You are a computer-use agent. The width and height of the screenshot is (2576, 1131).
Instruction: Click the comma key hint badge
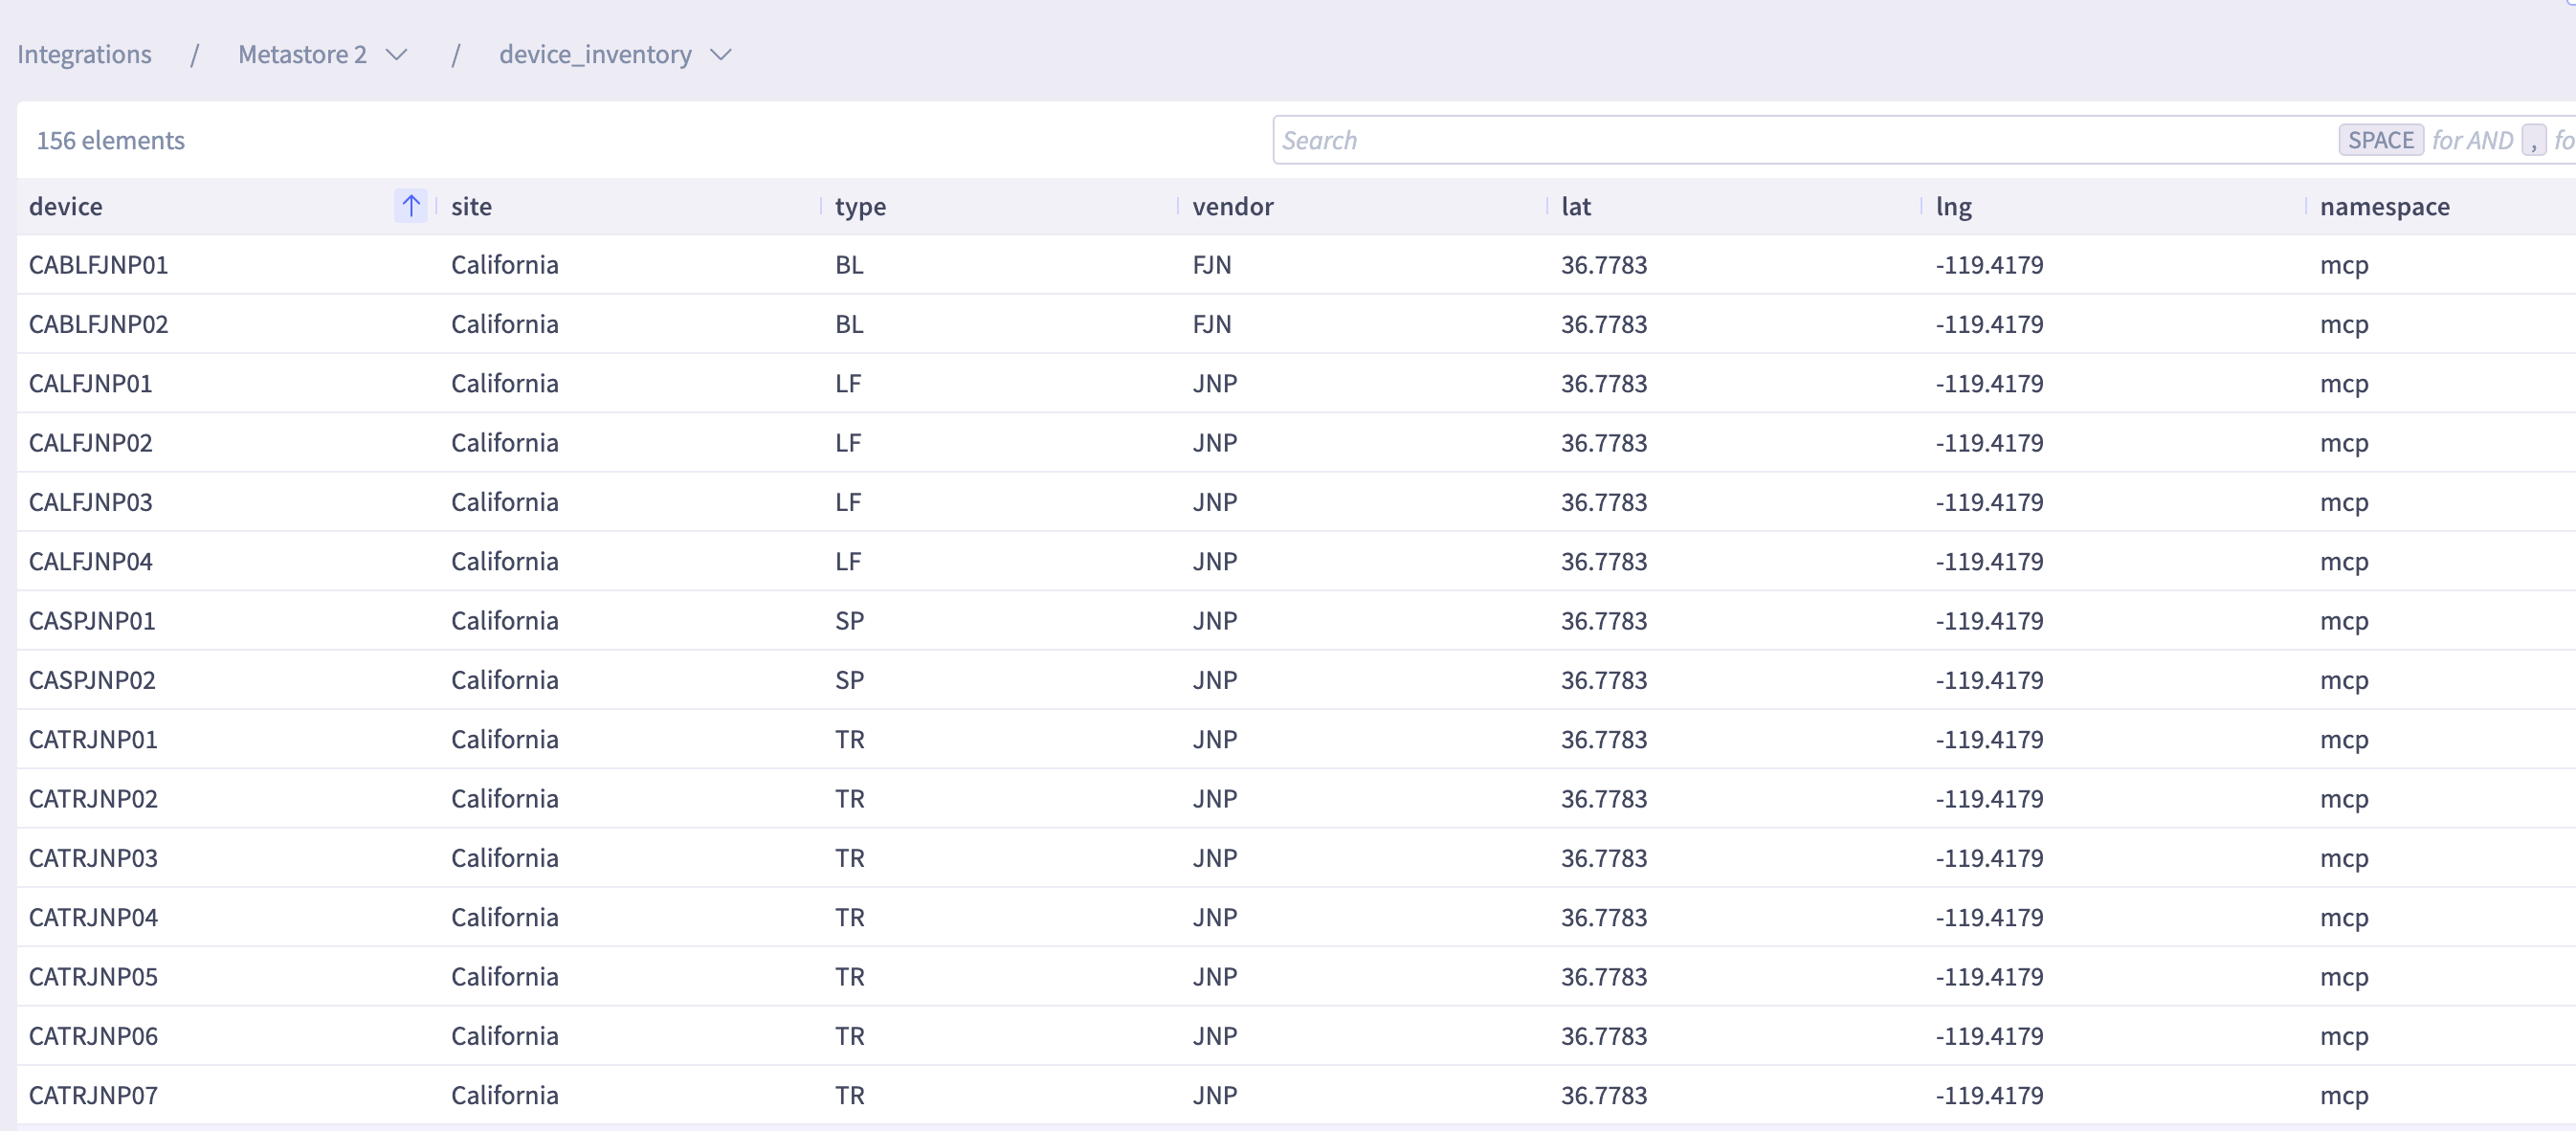2533,140
